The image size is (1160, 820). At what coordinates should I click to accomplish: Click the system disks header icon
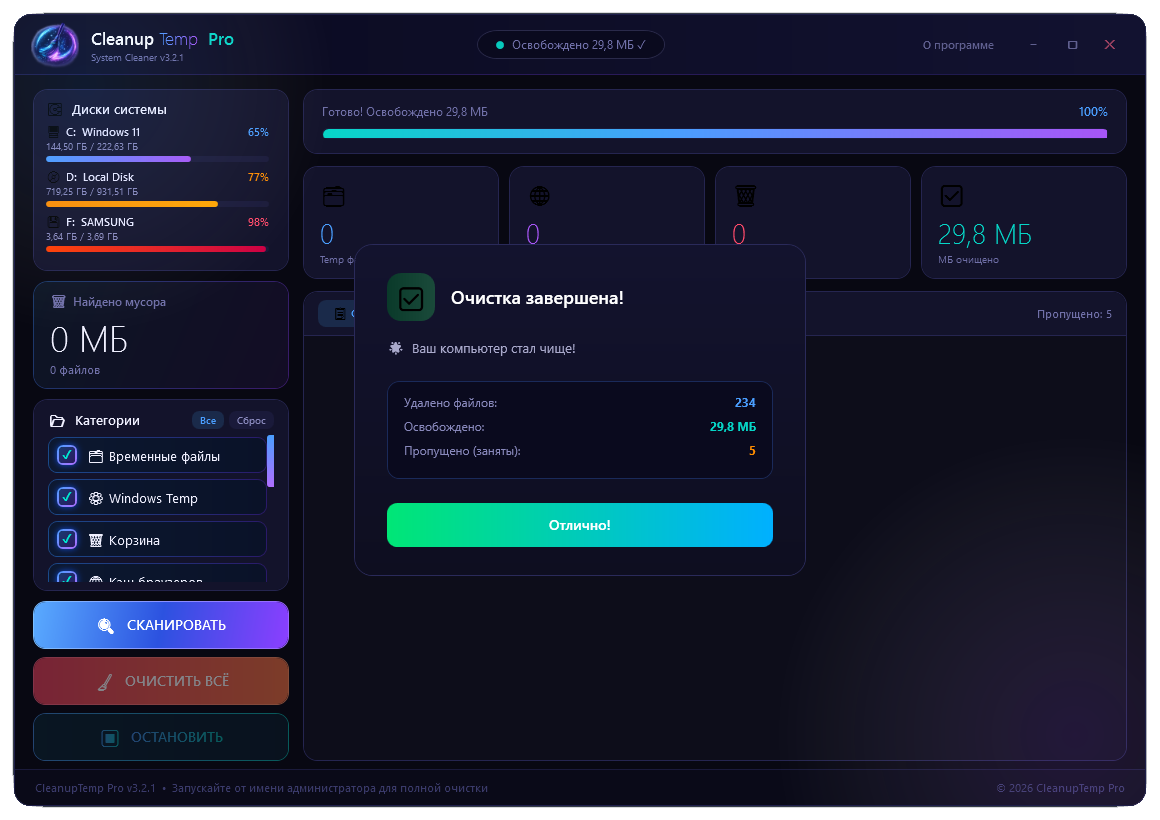click(x=55, y=110)
